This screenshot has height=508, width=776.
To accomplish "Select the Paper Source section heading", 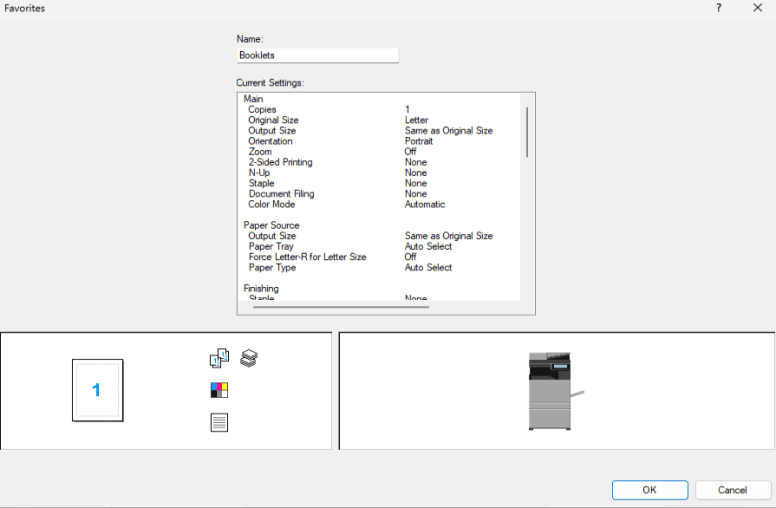I will 271,225.
